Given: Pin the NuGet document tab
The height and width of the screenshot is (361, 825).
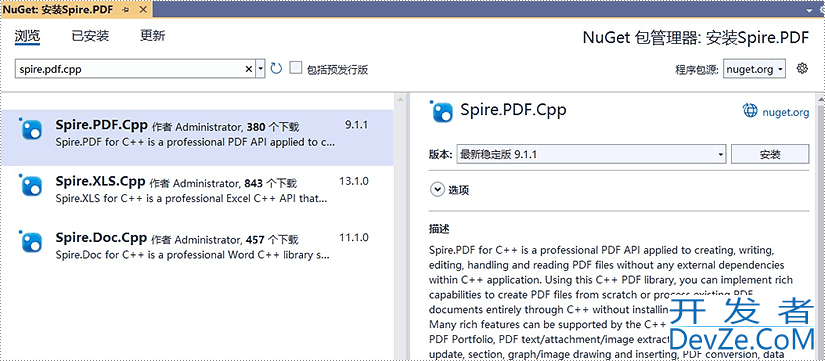Looking at the screenshot, I should point(125,9).
